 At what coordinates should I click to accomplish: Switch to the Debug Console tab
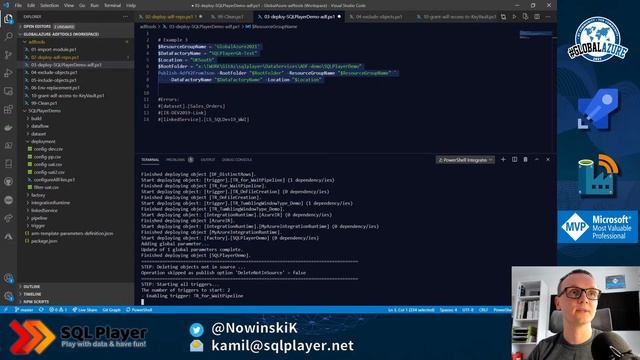tap(237, 160)
